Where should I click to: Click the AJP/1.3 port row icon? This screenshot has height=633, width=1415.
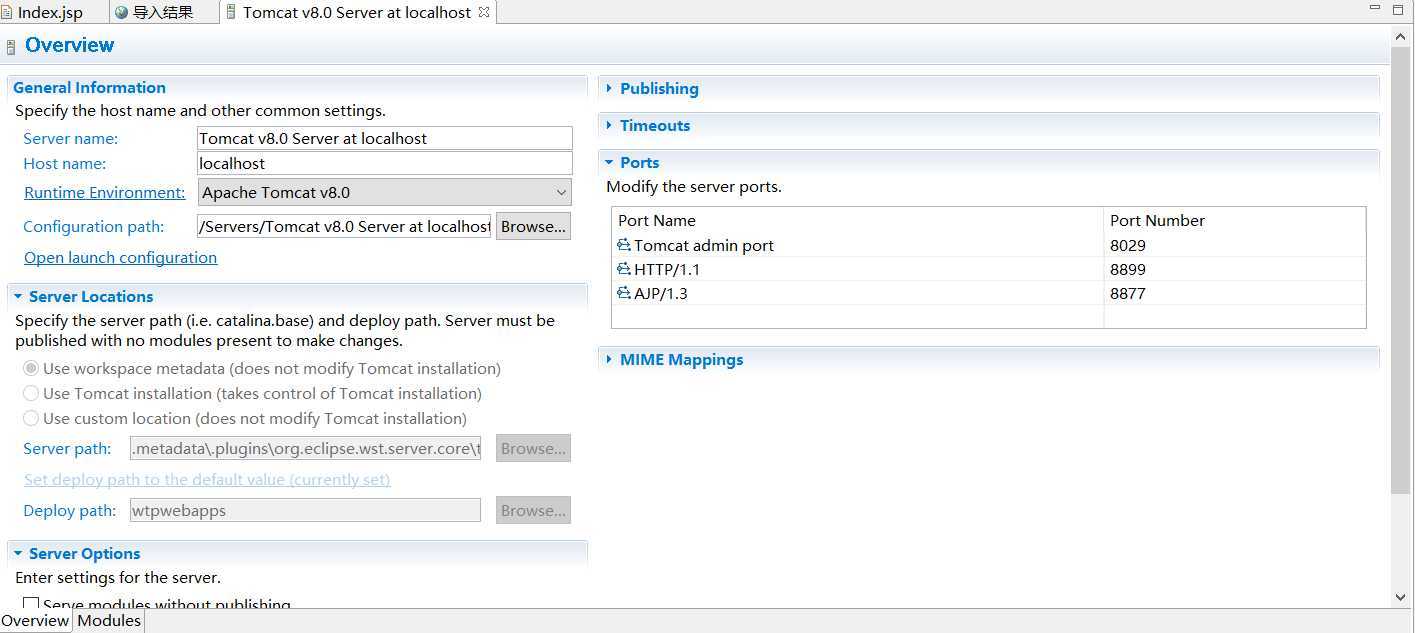[x=624, y=293]
